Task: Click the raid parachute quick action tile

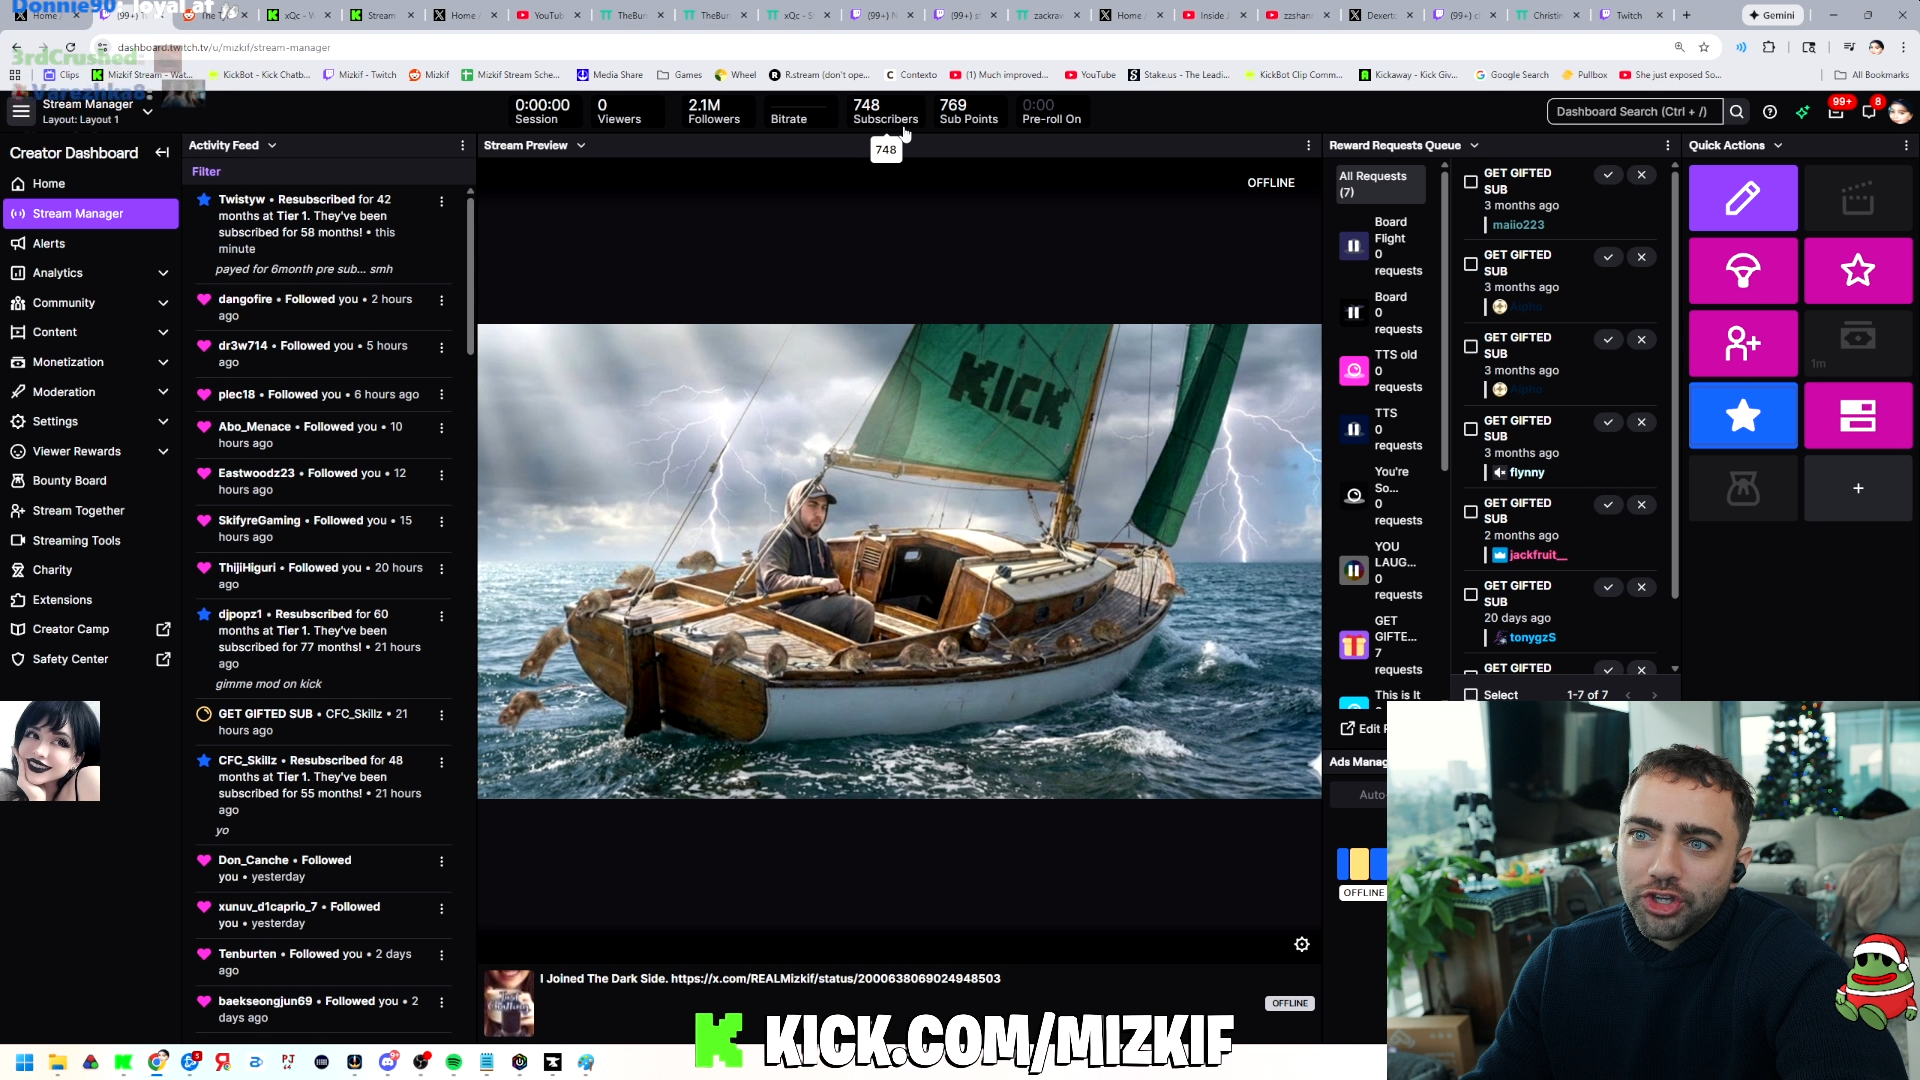Action: (1742, 270)
